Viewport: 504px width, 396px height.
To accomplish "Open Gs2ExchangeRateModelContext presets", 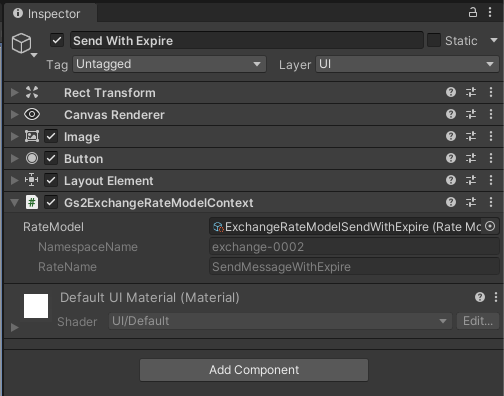I will click(x=471, y=202).
